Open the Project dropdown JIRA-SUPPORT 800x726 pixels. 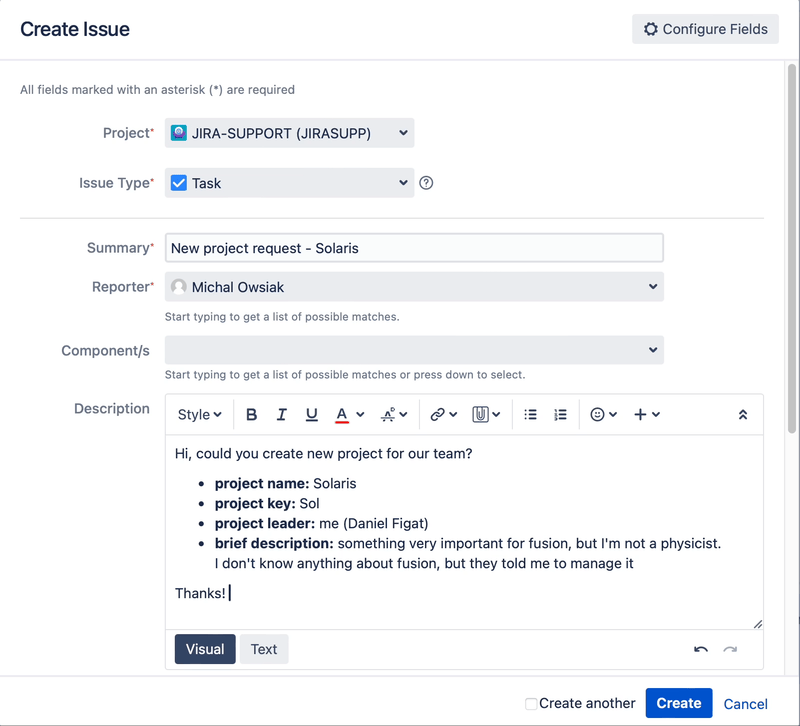tap(289, 133)
